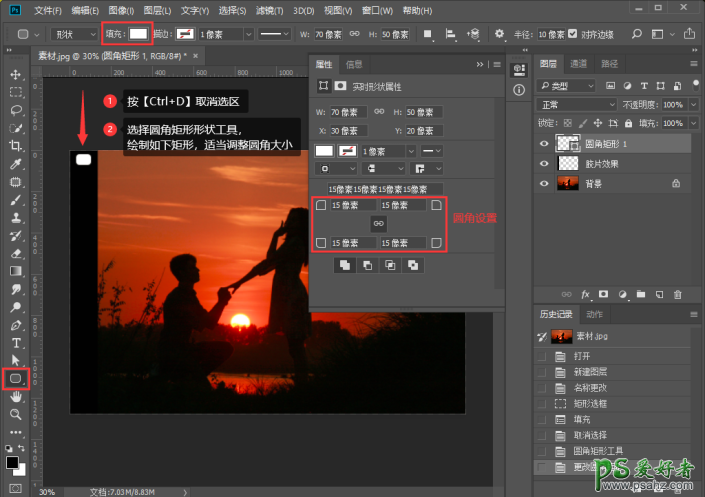705x497 pixels.
Task: Open the 形状 tool mode dropdown
Action: coord(74,34)
